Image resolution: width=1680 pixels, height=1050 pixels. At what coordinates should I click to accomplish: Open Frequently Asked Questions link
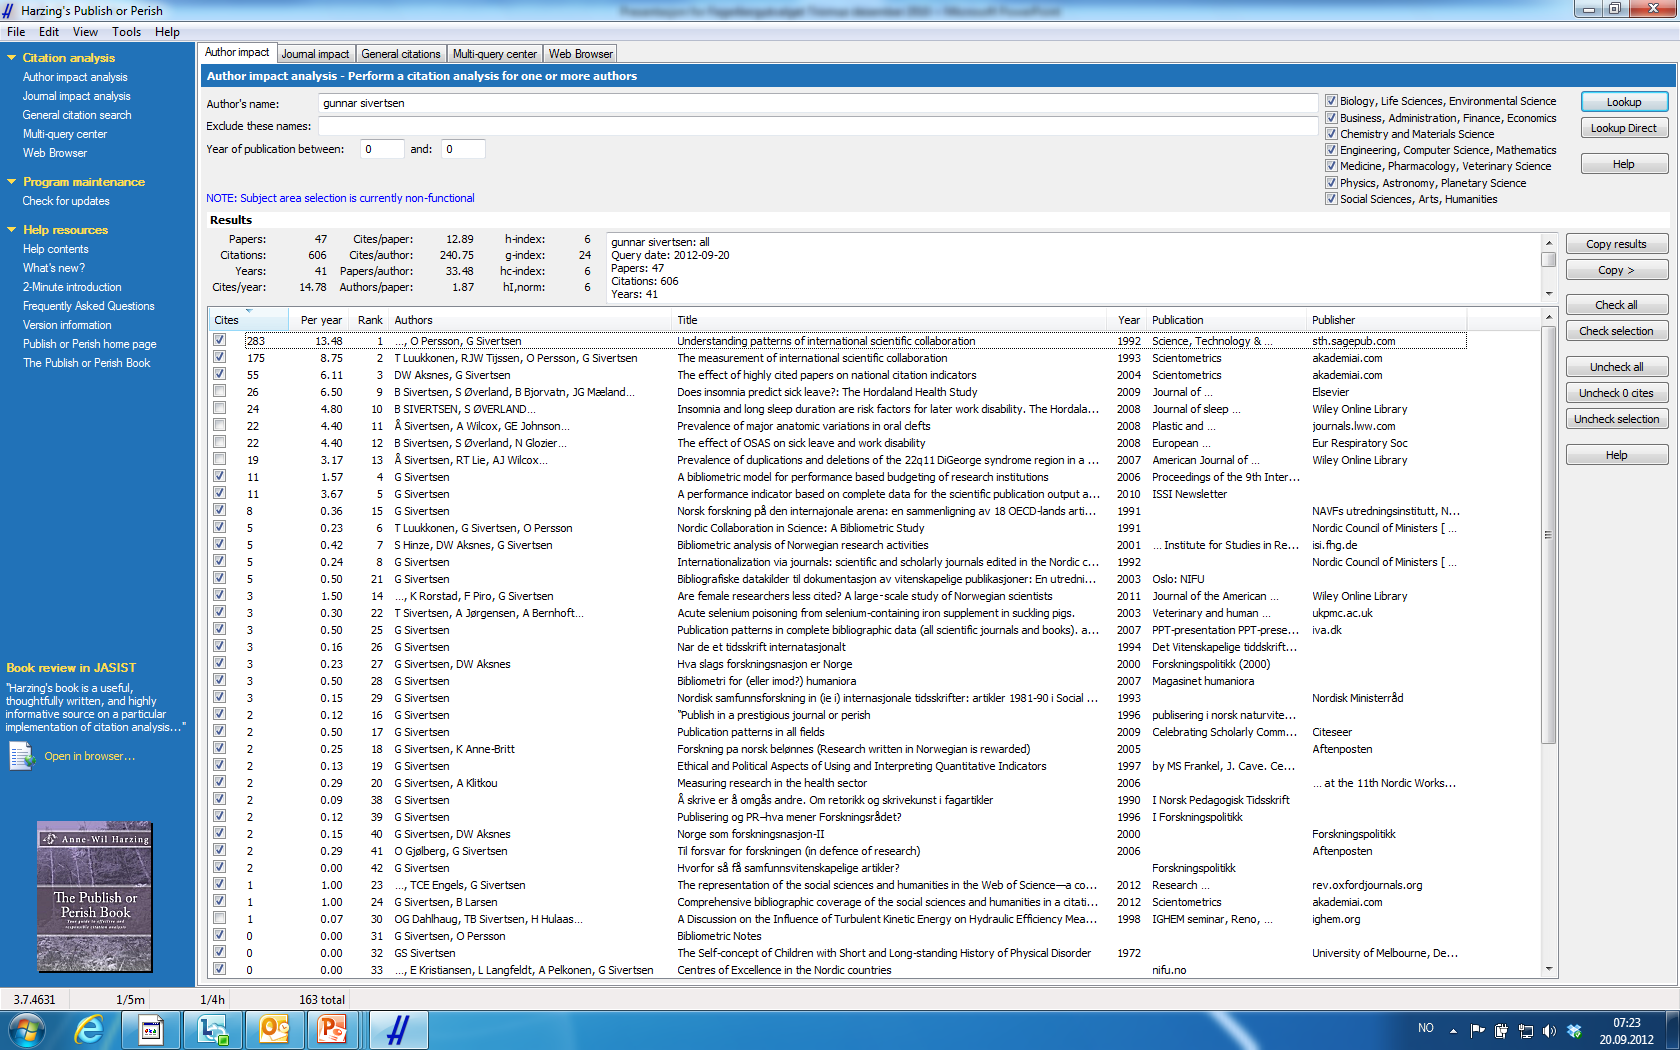tap(89, 306)
